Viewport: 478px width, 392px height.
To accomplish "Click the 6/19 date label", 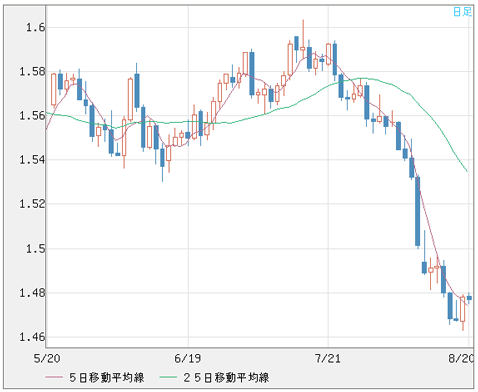I will [x=188, y=358].
